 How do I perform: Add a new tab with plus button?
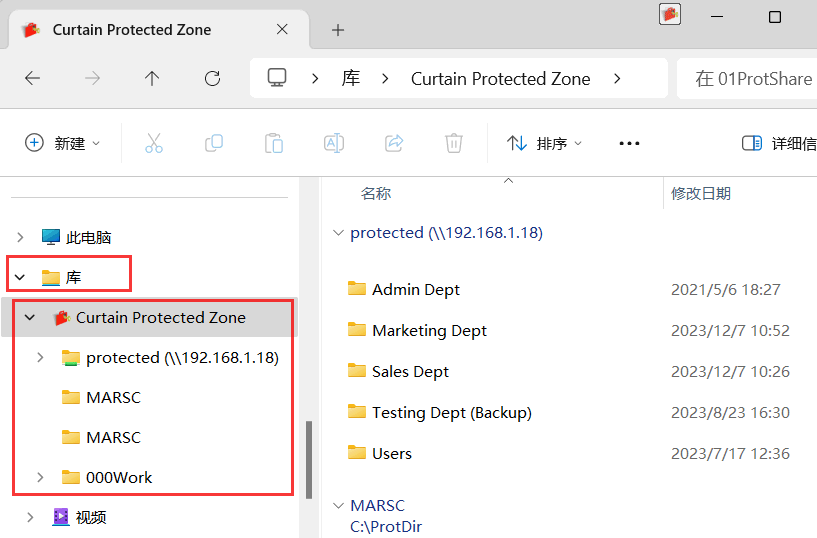point(338,30)
